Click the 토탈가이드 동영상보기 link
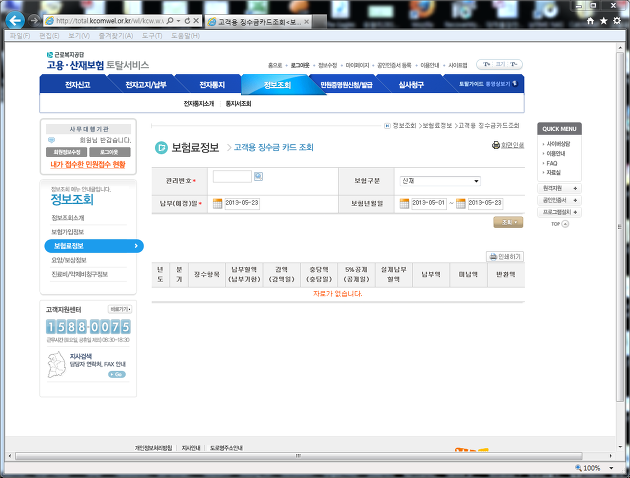 (488, 84)
